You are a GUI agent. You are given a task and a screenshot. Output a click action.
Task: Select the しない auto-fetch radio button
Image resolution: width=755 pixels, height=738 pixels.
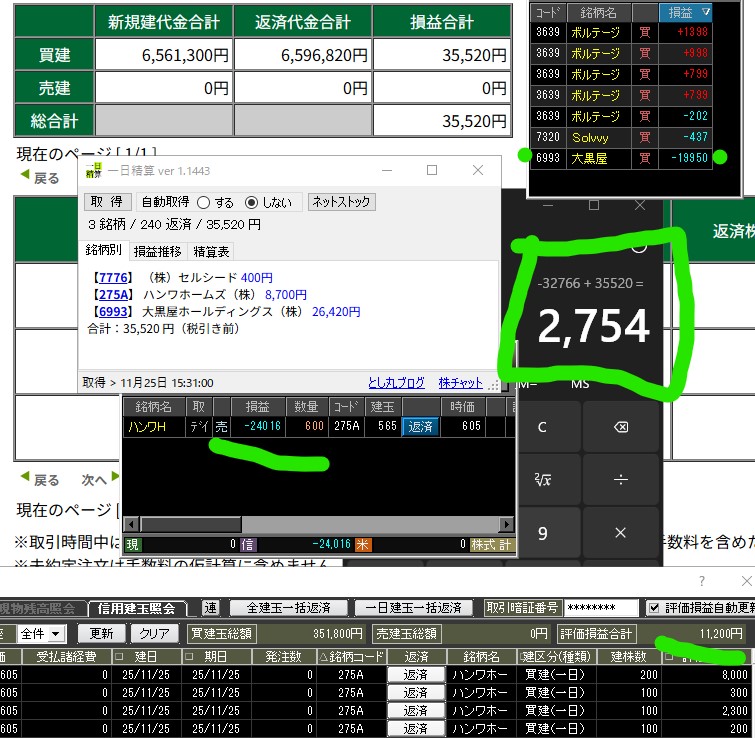(x=251, y=202)
